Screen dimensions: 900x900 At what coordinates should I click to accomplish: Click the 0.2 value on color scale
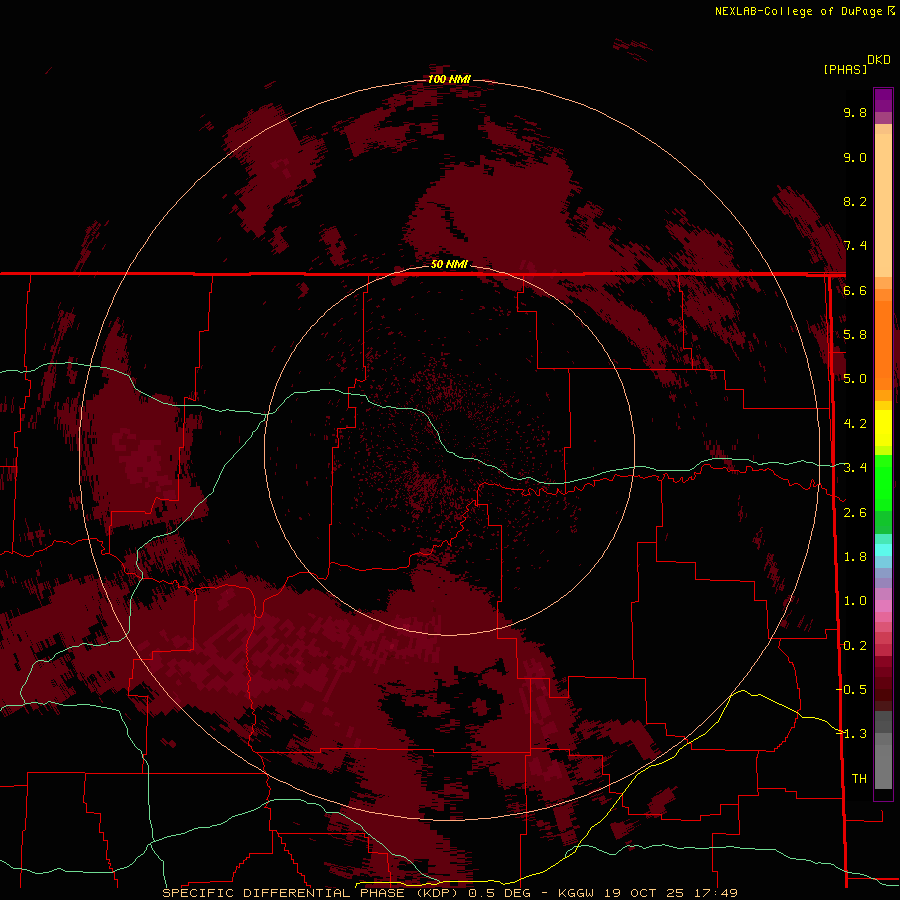point(855,646)
